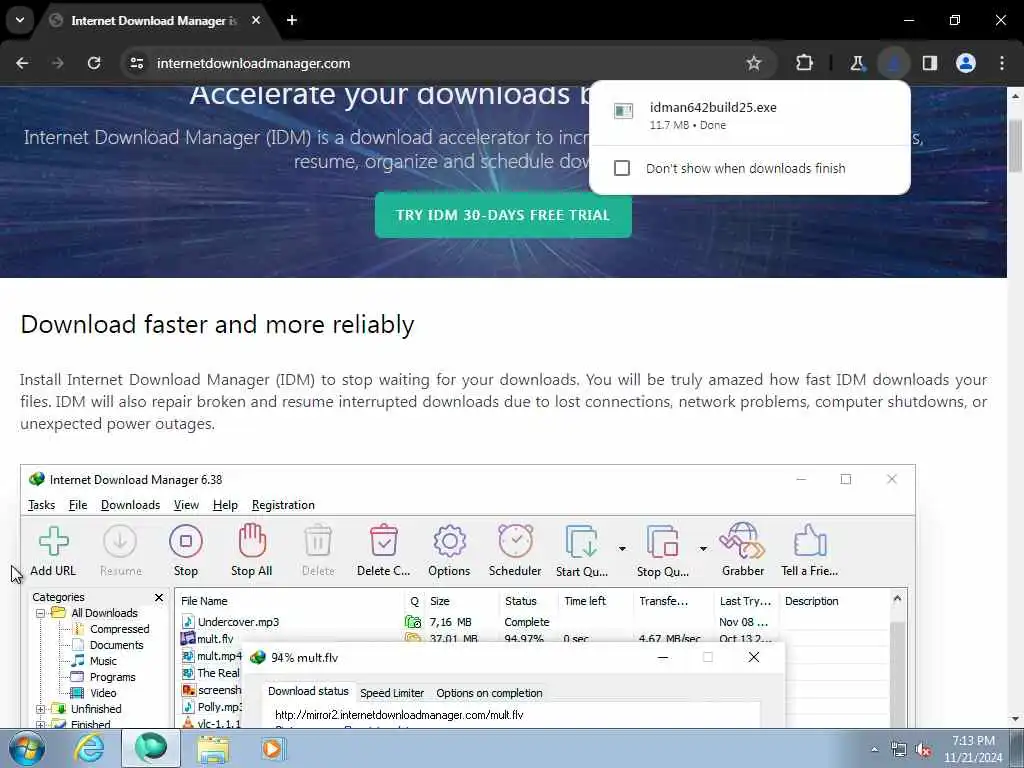Open the Help menu

tap(225, 505)
